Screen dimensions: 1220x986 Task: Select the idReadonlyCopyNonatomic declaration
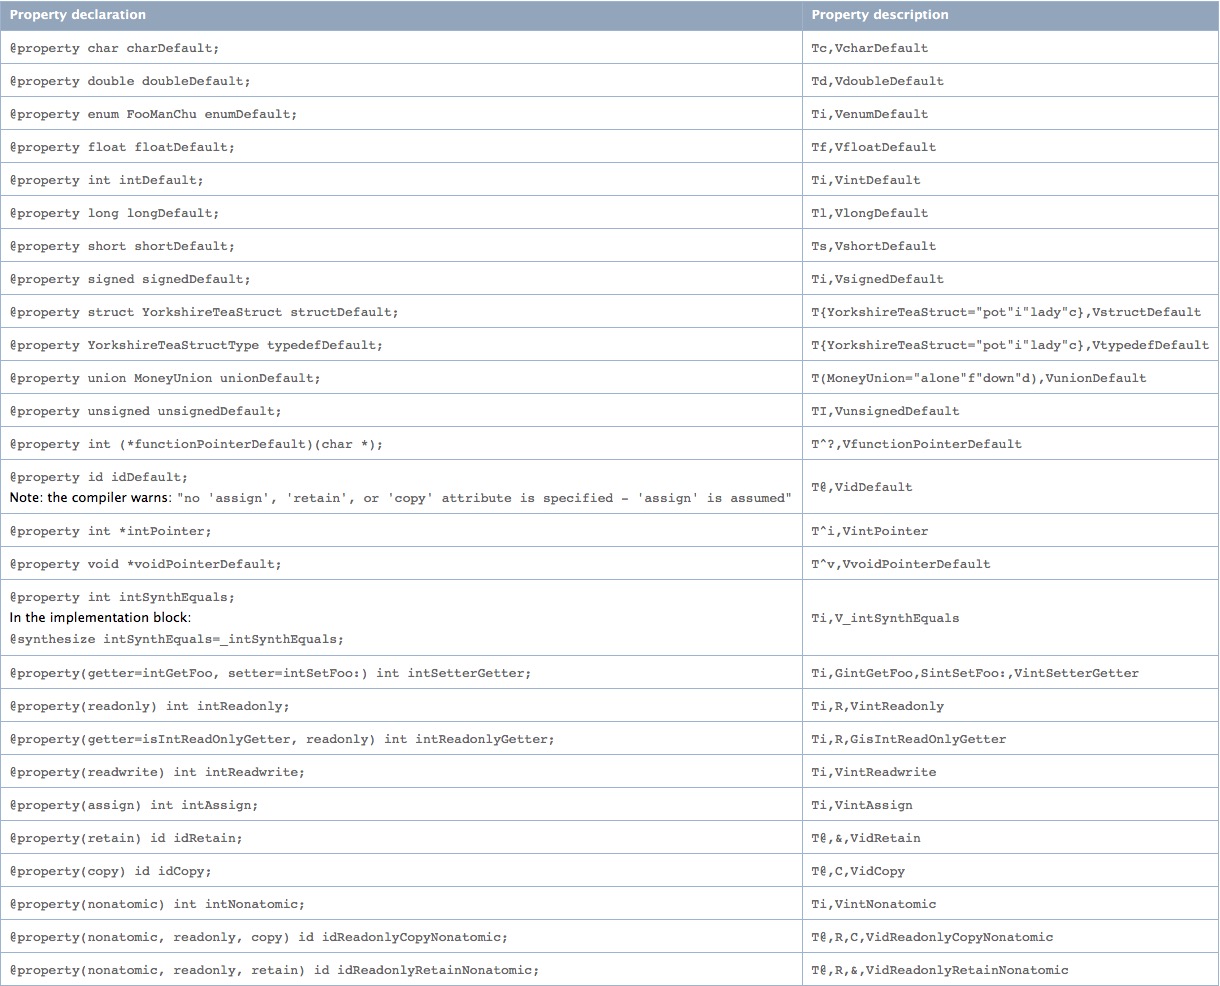258,937
